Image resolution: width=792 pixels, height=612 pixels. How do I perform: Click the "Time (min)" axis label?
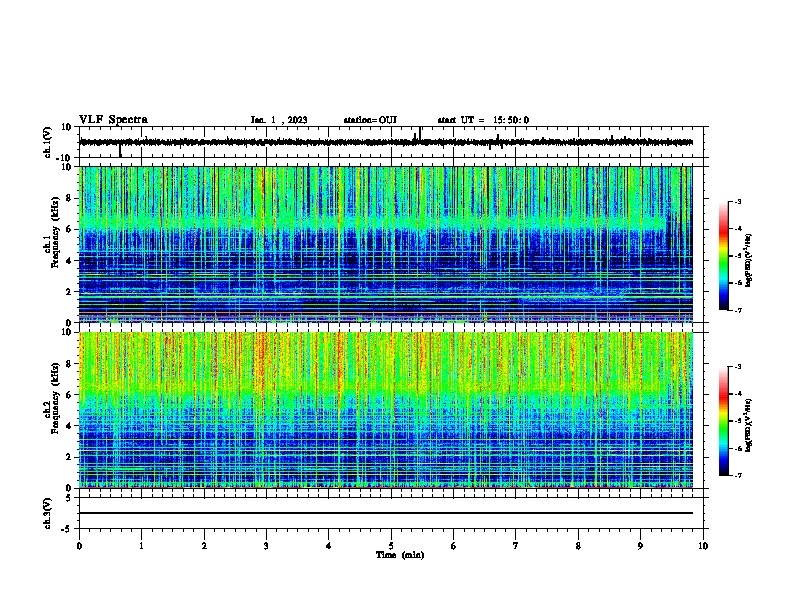click(x=400, y=555)
